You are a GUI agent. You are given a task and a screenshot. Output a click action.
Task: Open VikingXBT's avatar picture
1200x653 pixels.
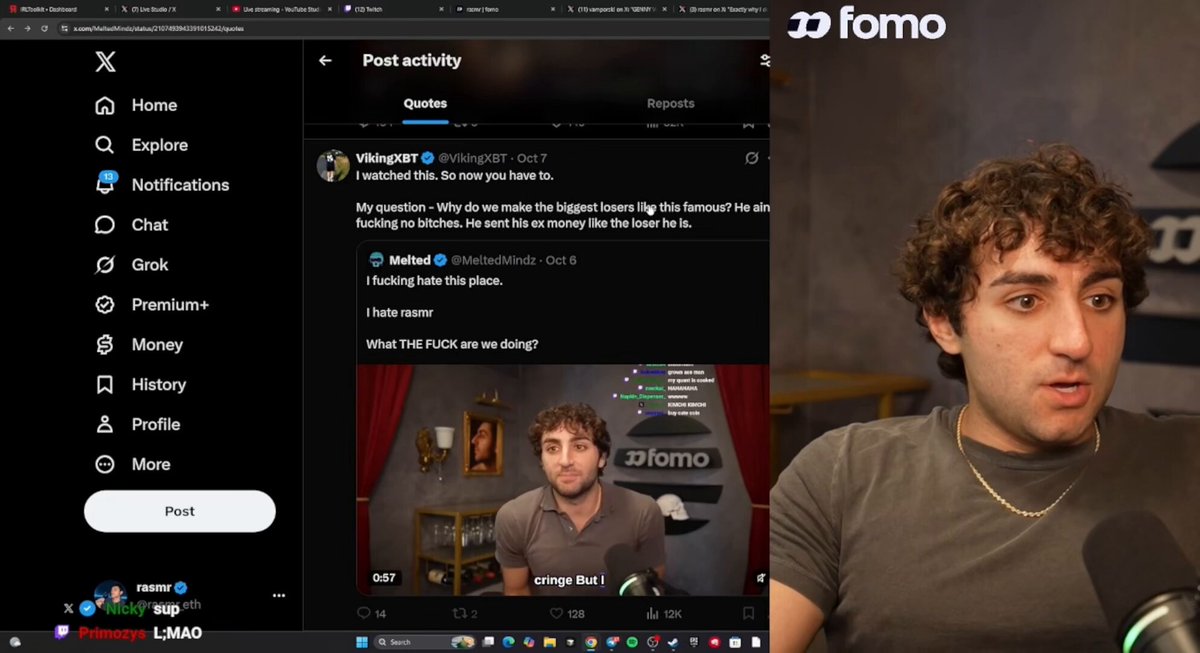click(x=333, y=166)
